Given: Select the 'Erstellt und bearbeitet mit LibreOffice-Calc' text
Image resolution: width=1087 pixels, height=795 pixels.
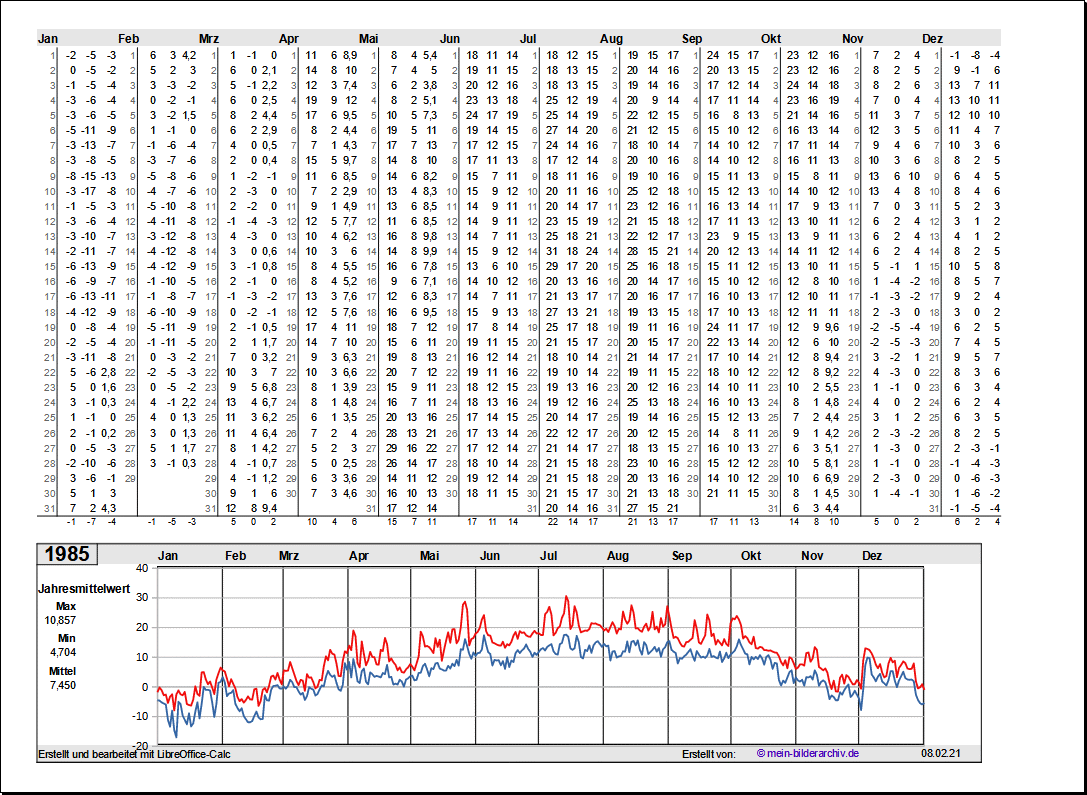Looking at the screenshot, I should click(134, 754).
